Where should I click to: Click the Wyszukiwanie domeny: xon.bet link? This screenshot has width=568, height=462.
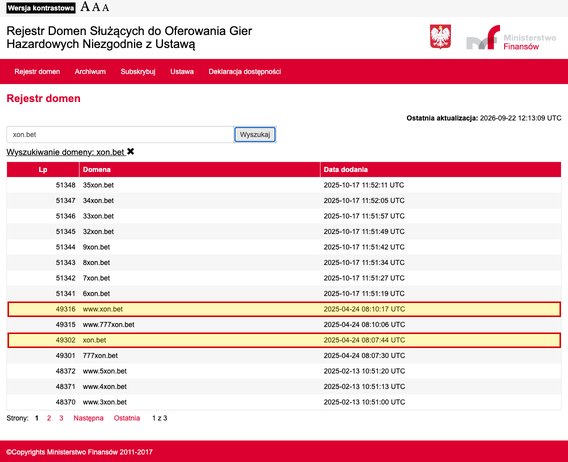pyautogui.click(x=65, y=152)
